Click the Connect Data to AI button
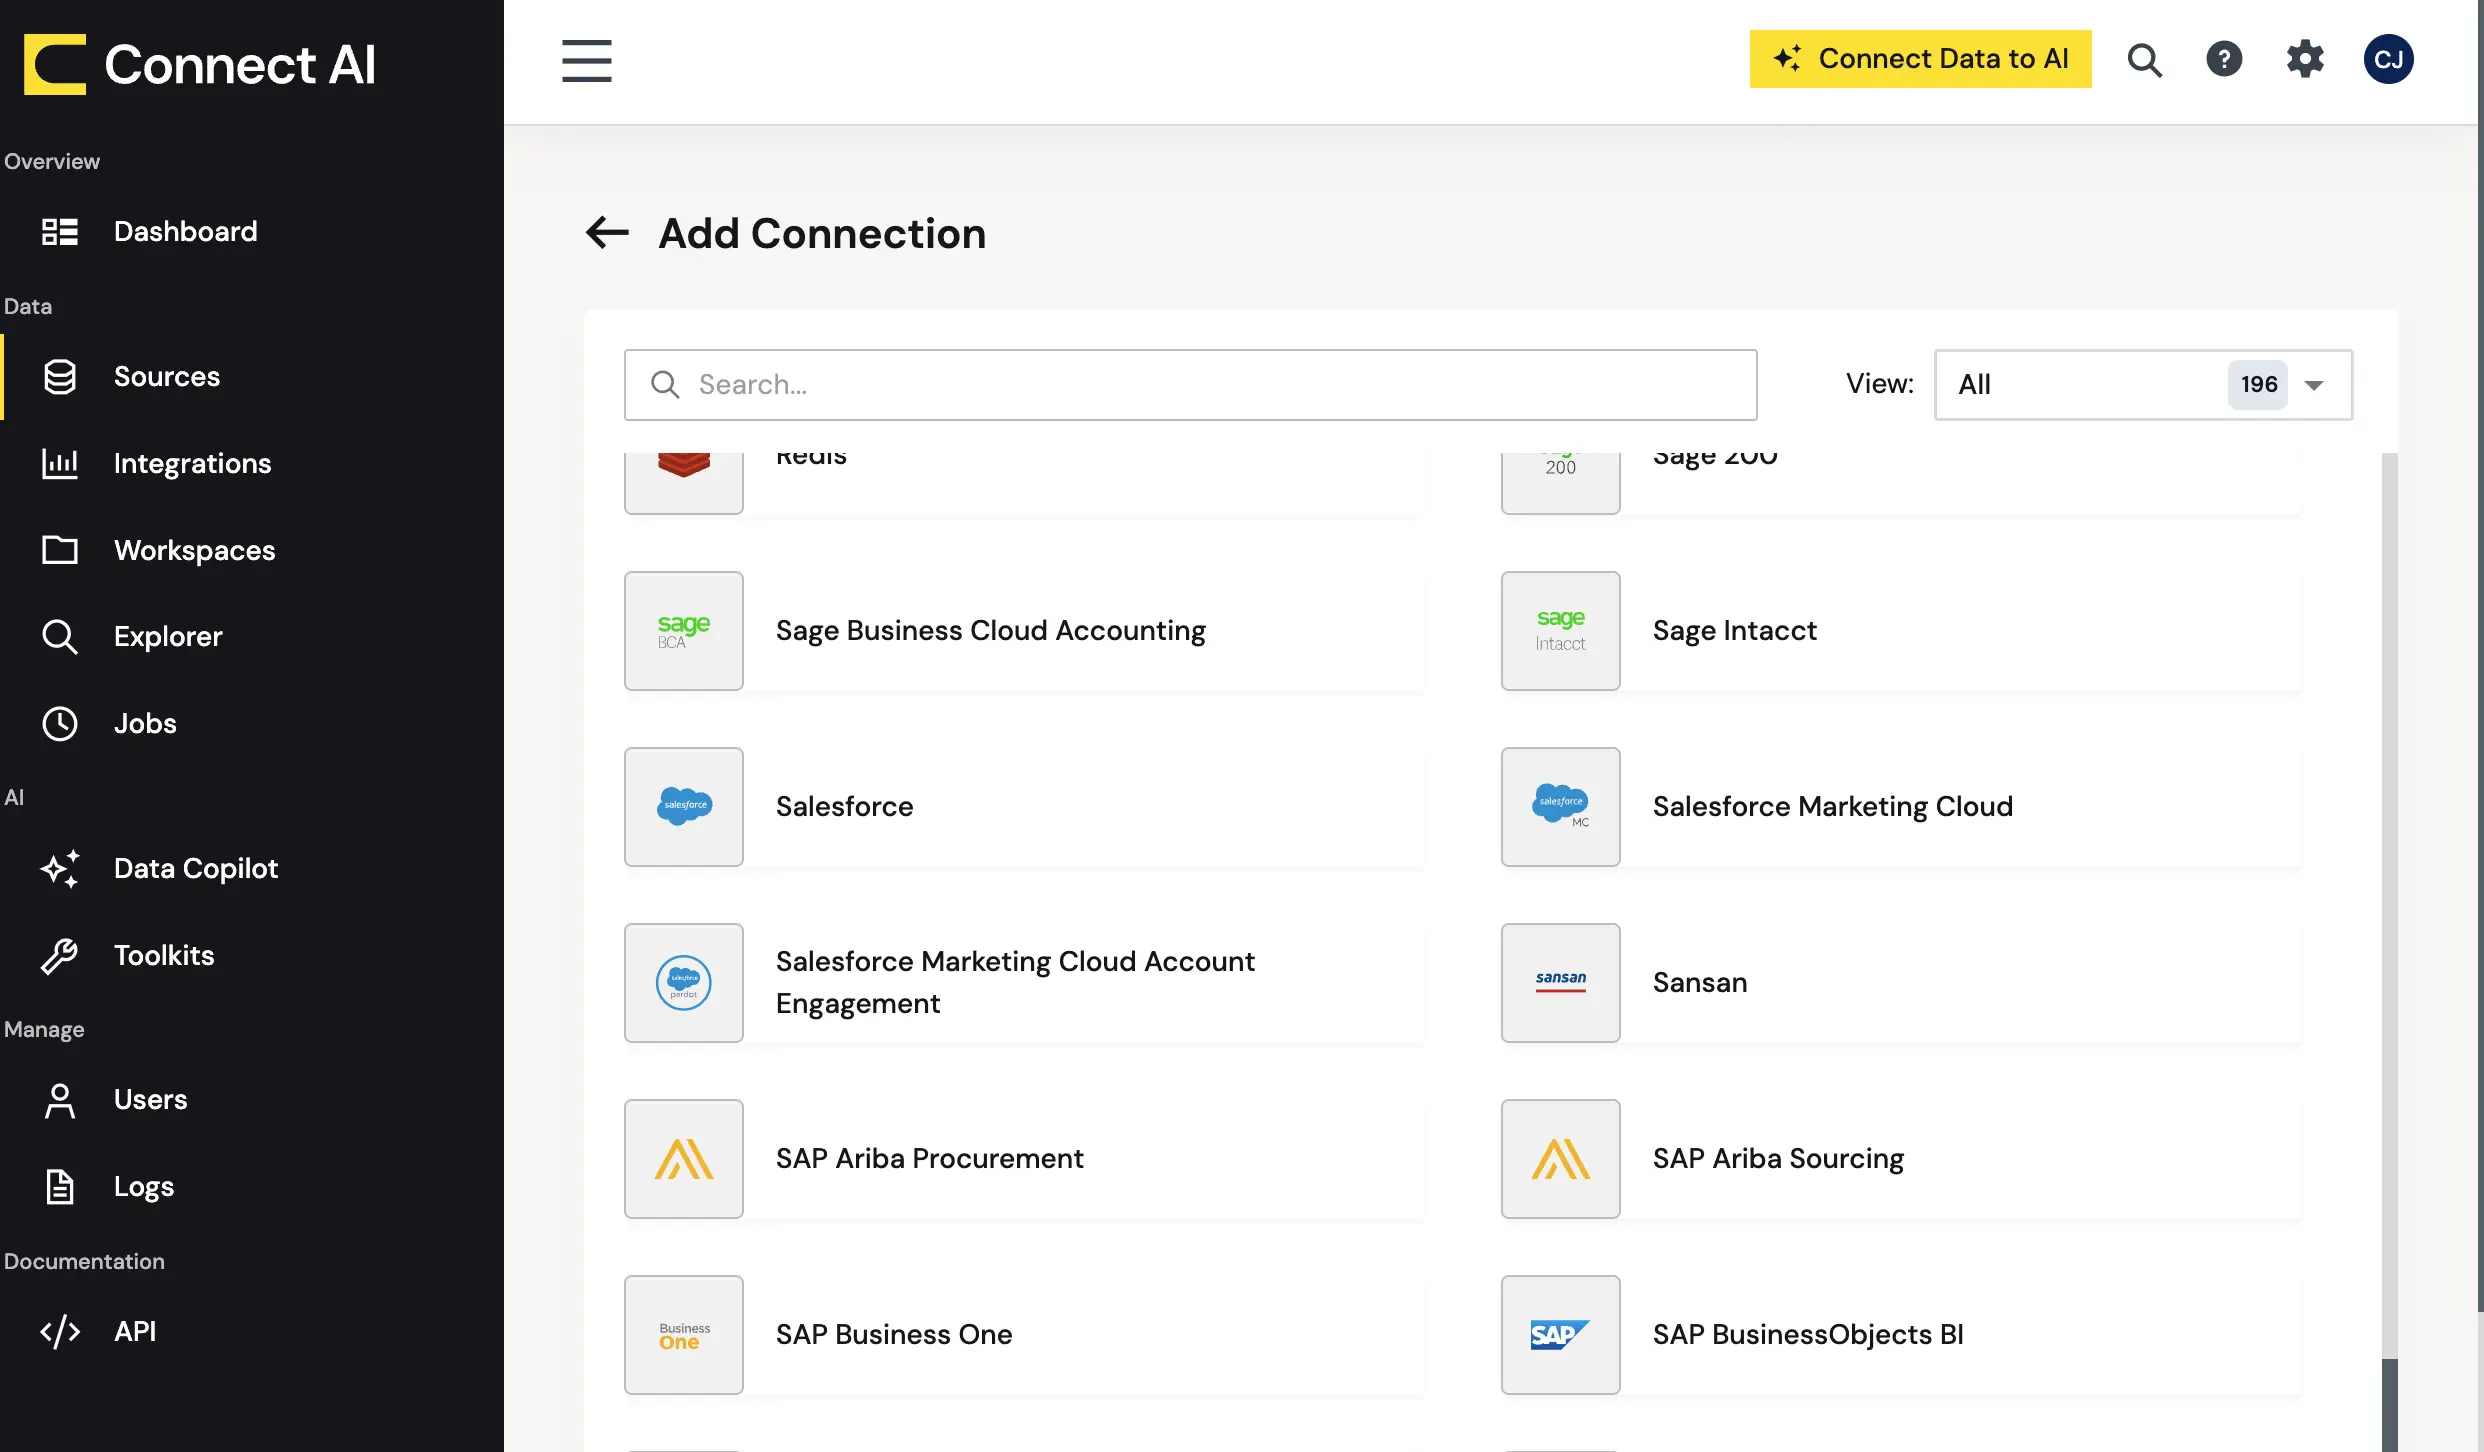The image size is (2484, 1452). (x=1920, y=59)
